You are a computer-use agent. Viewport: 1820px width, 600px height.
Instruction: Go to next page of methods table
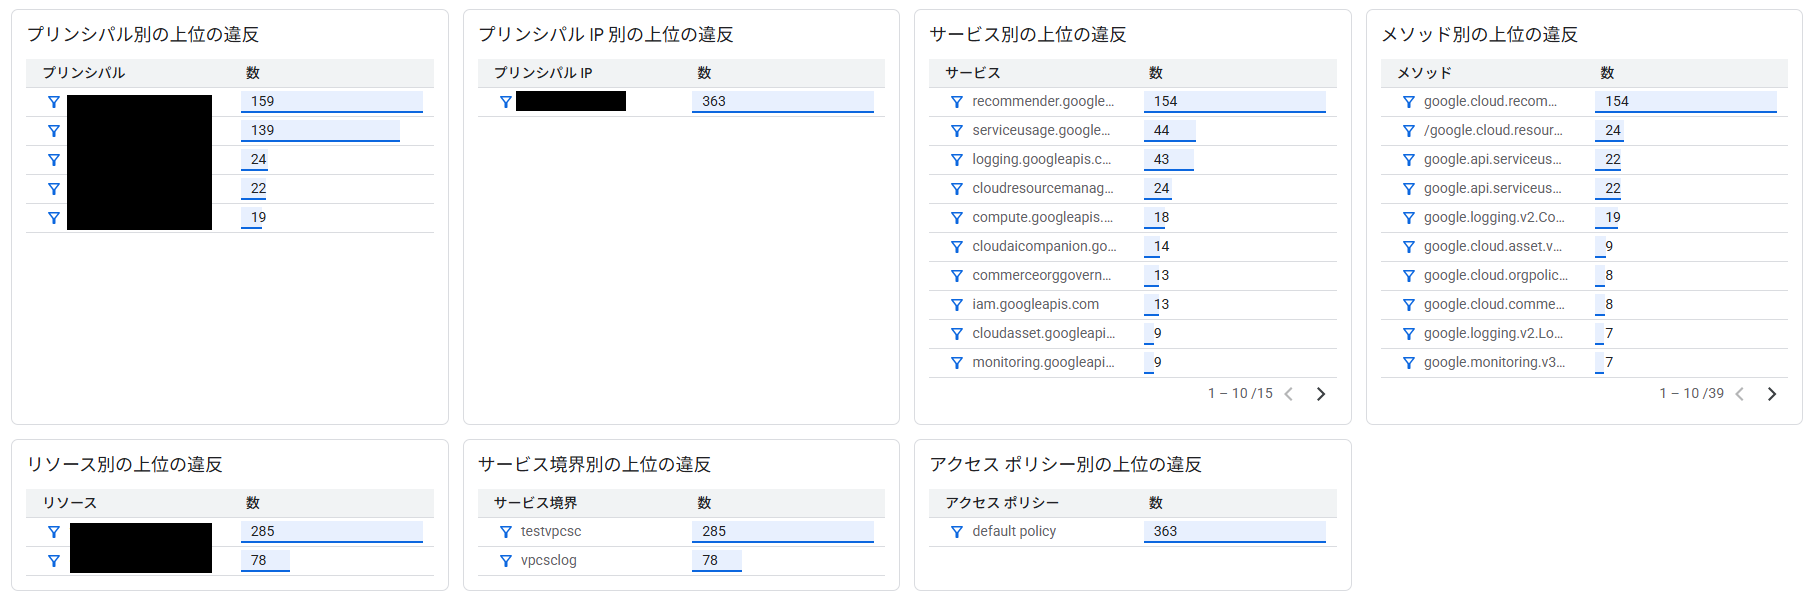pyautogui.click(x=1772, y=394)
